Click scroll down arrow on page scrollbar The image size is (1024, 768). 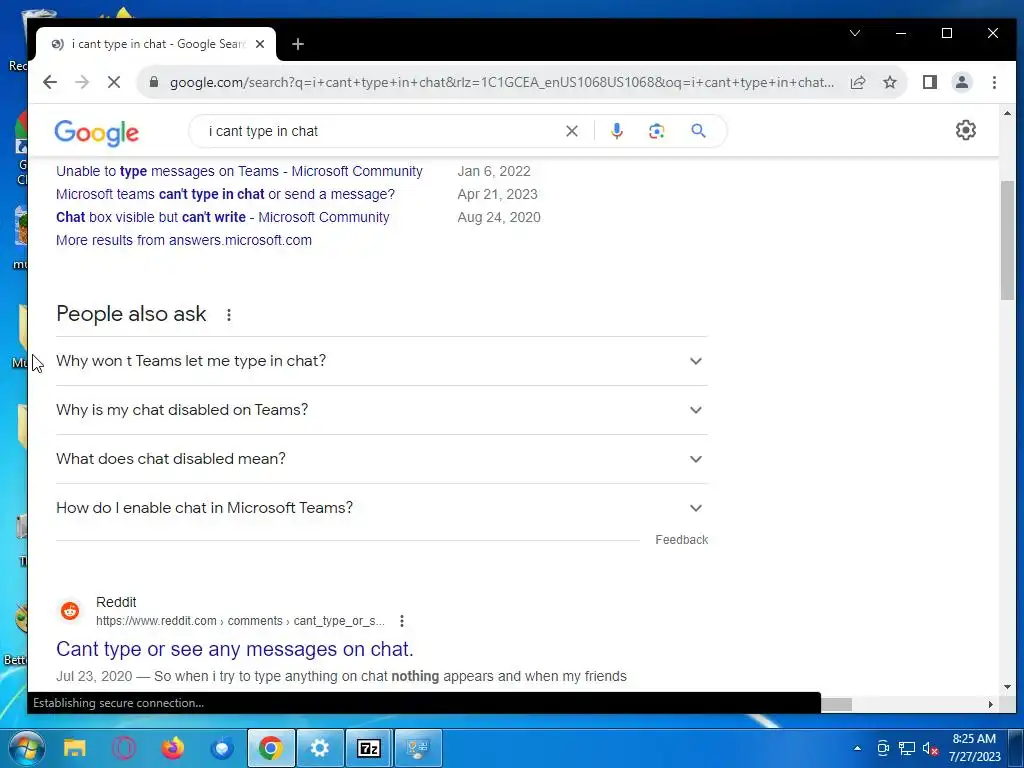(1006, 687)
